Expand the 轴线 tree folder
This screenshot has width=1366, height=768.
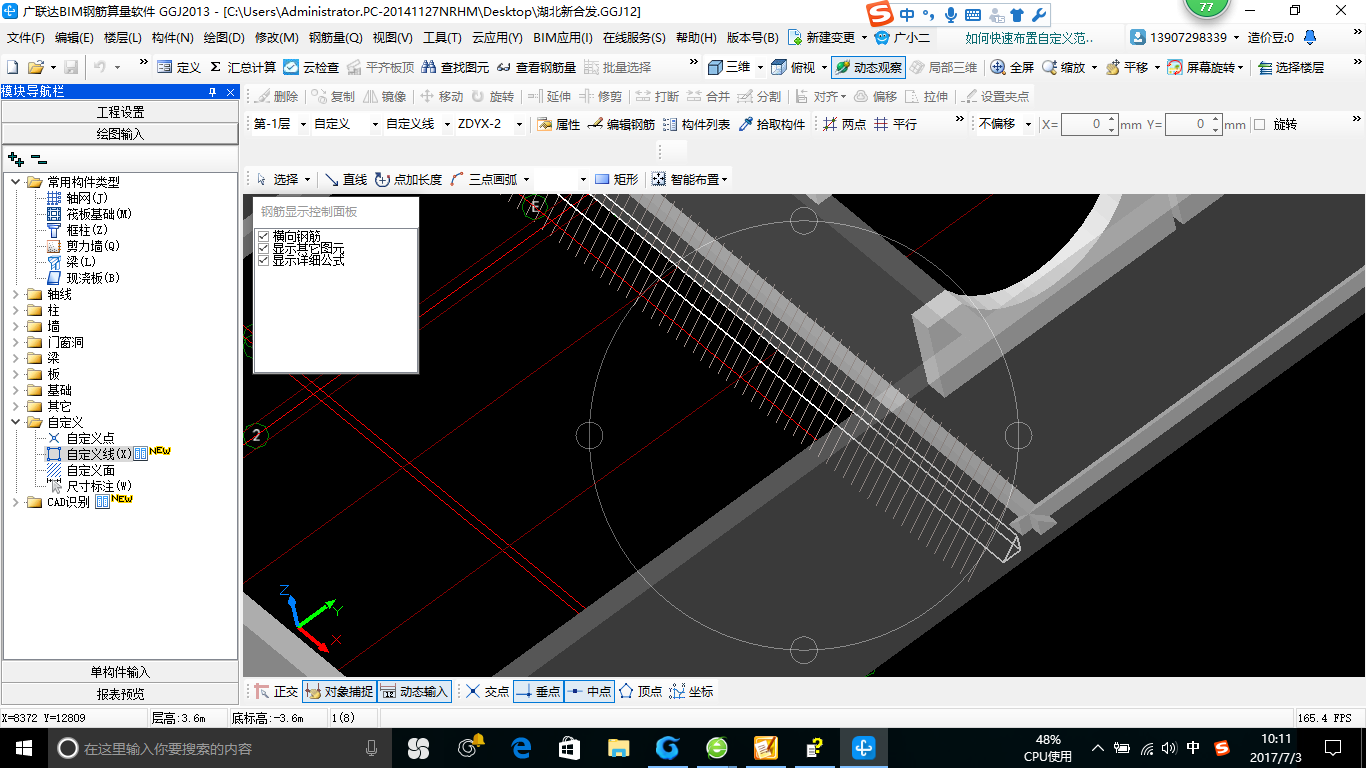[x=16, y=294]
